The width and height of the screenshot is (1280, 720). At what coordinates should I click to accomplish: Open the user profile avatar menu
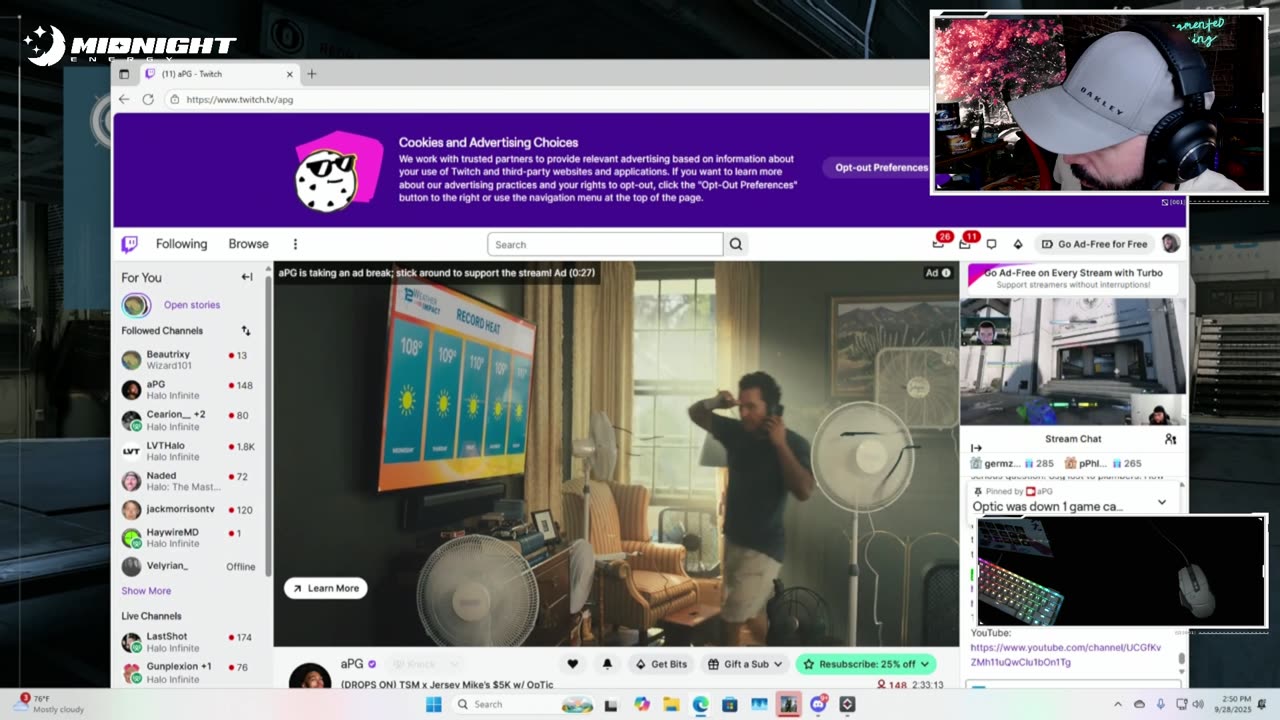1171,243
